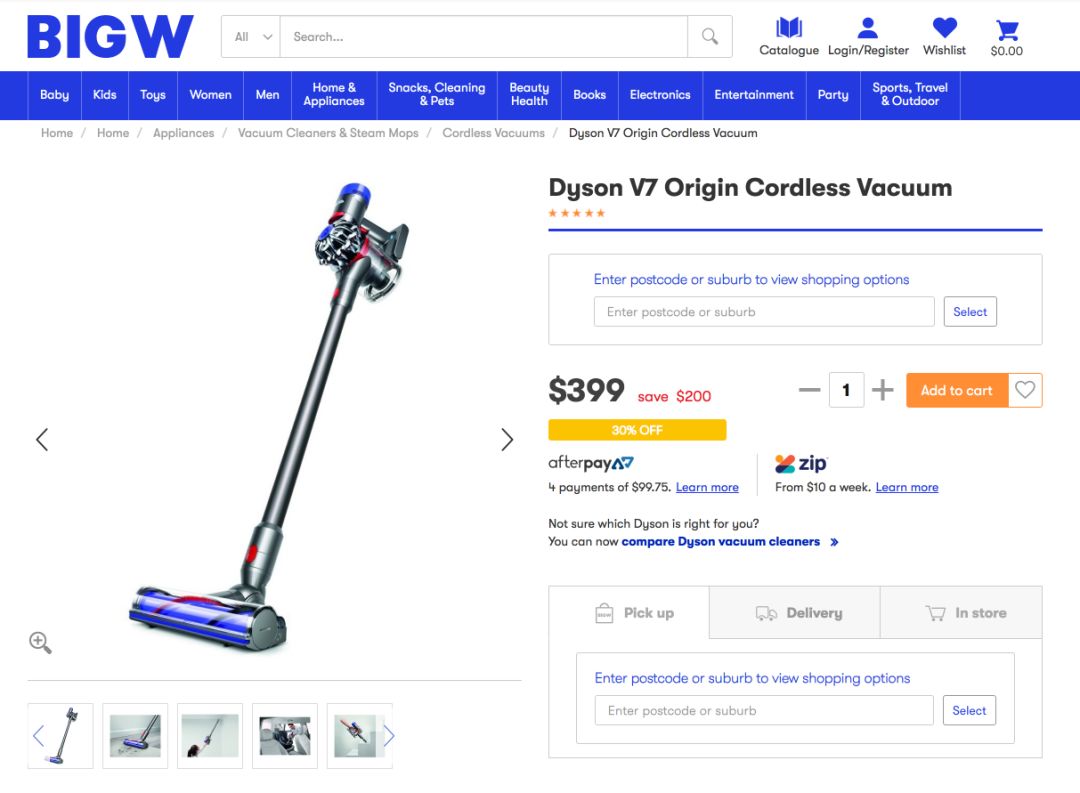Open the Login/Register person icon
This screenshot has width=1080, height=793.
(x=868, y=28)
